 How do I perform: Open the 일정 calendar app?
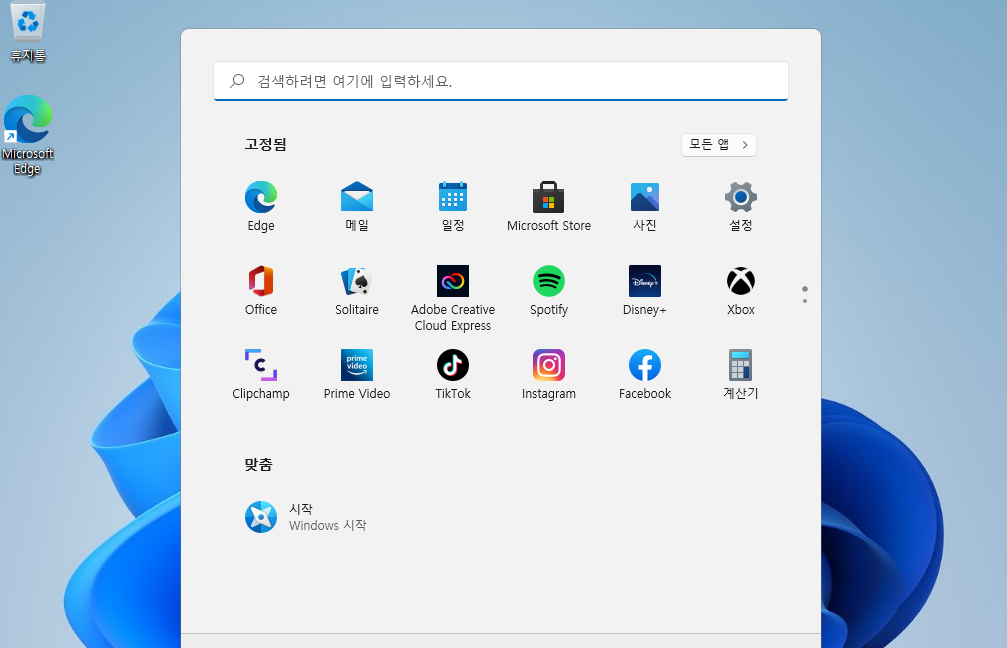pos(453,206)
